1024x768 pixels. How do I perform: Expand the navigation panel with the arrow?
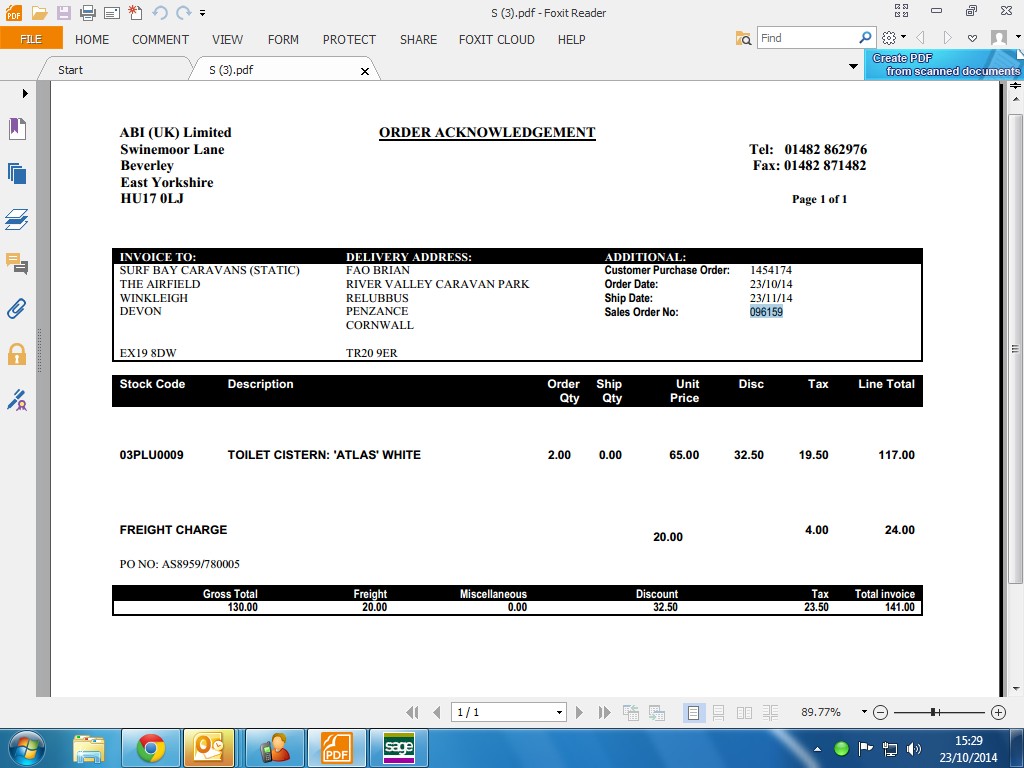point(25,93)
